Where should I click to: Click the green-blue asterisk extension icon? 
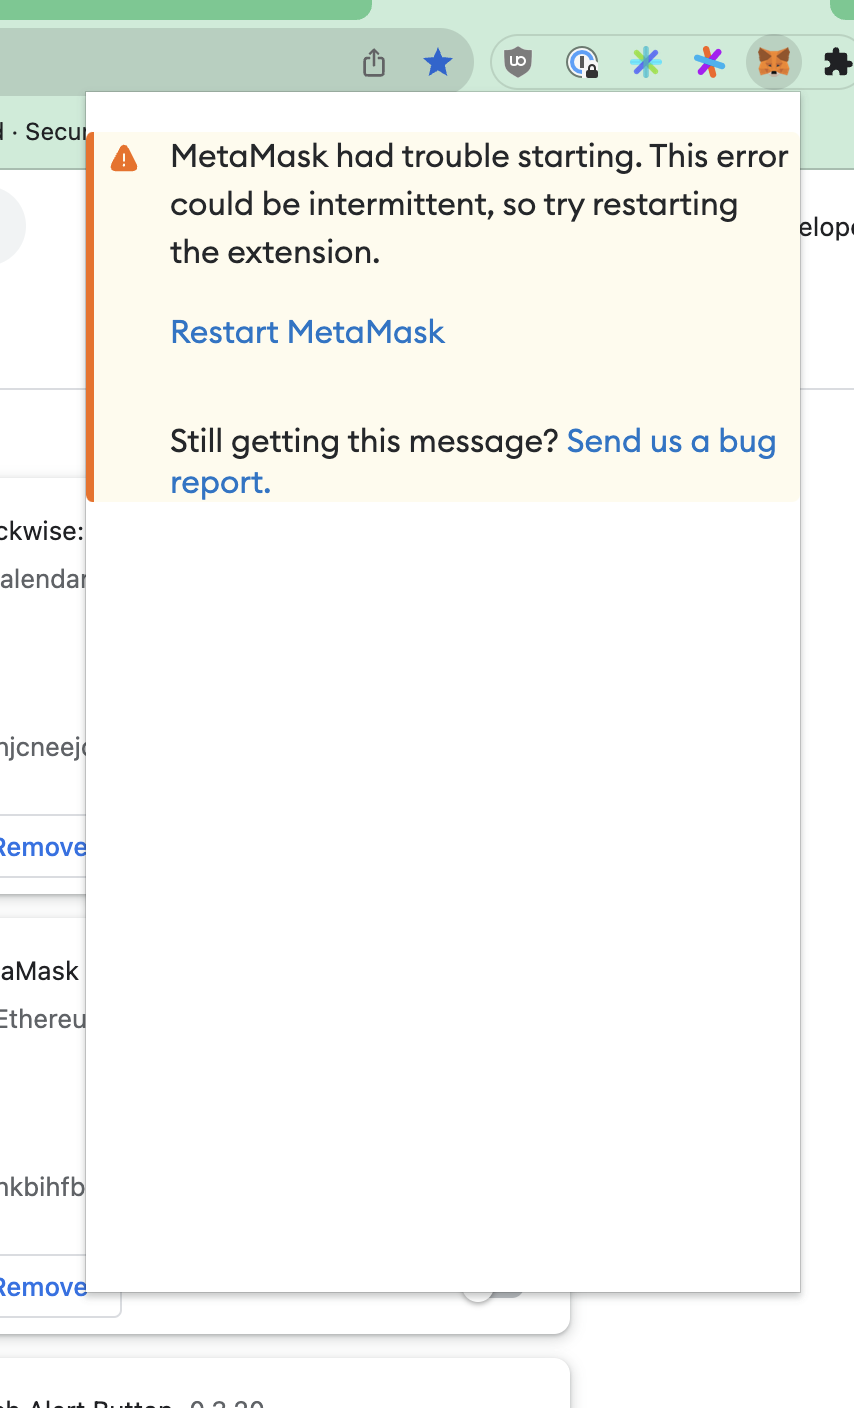click(646, 62)
